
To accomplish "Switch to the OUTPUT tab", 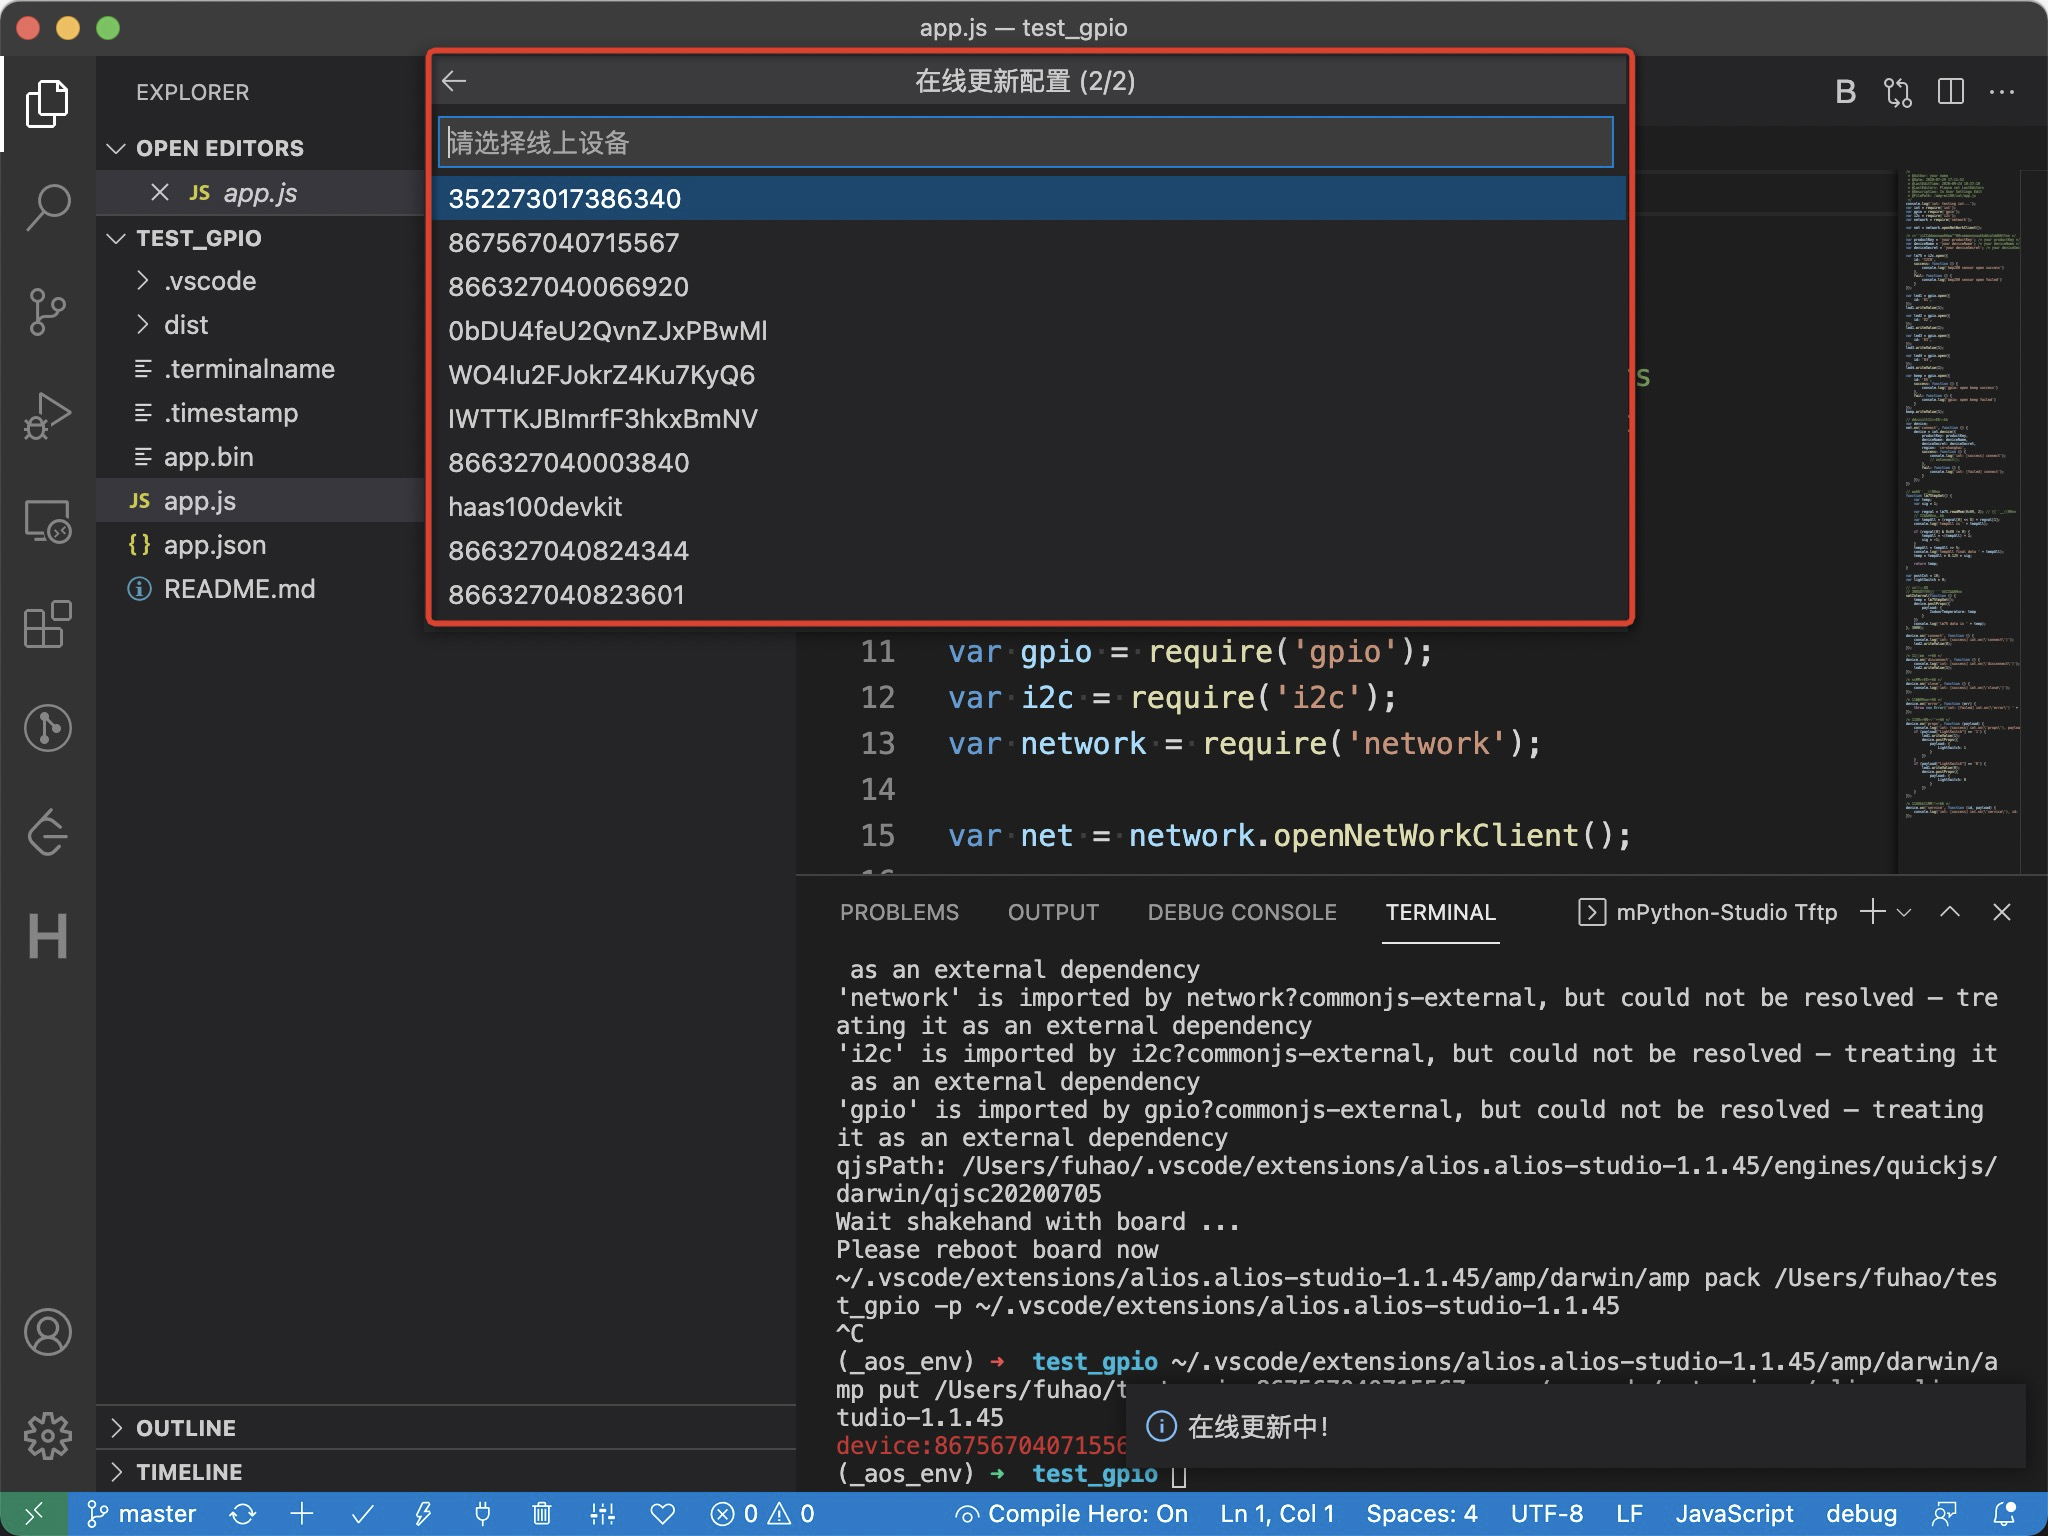I will coord(1053,912).
